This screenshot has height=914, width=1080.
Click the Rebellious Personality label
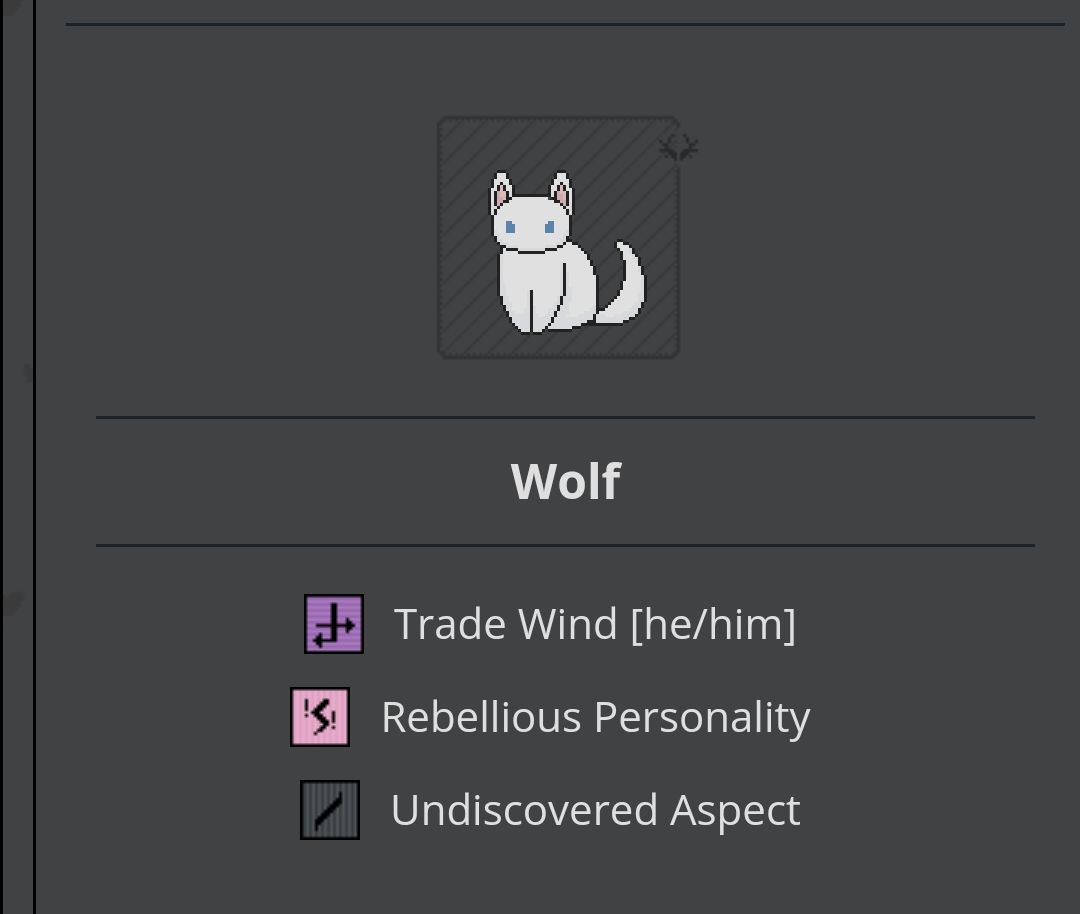596,717
